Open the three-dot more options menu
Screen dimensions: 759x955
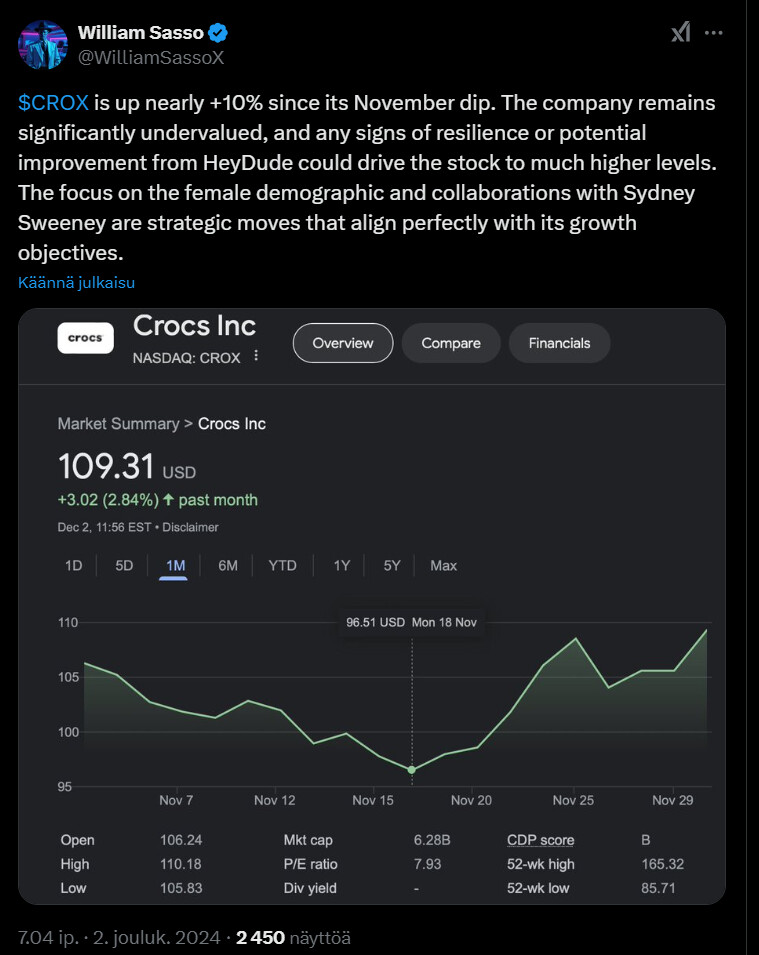coord(713,33)
